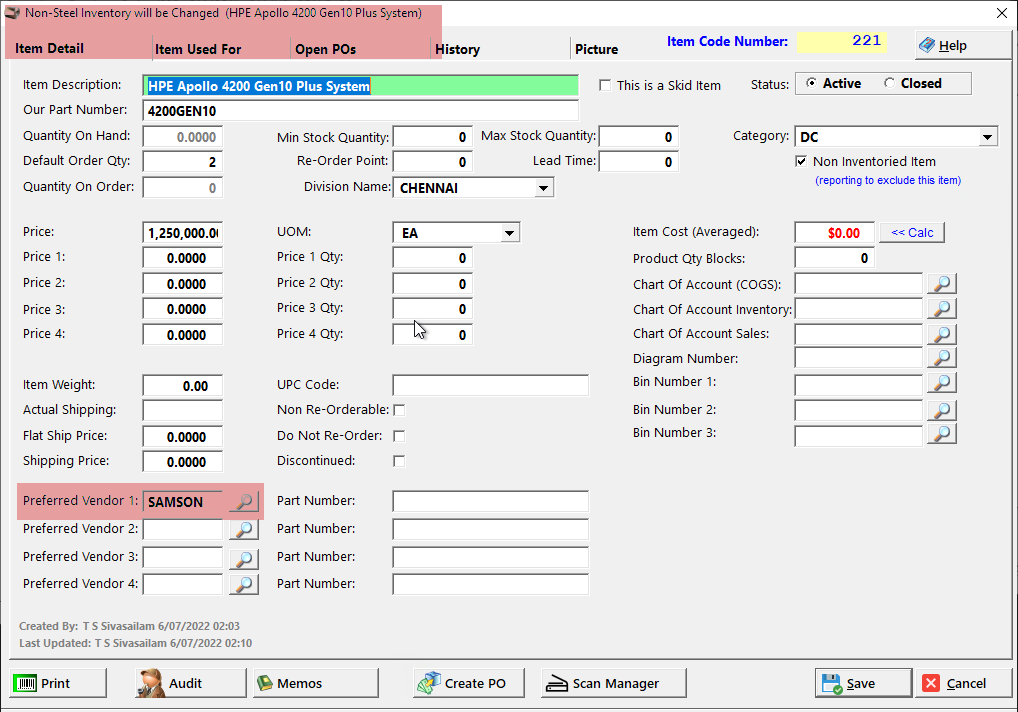Open Scan Manager

point(614,683)
